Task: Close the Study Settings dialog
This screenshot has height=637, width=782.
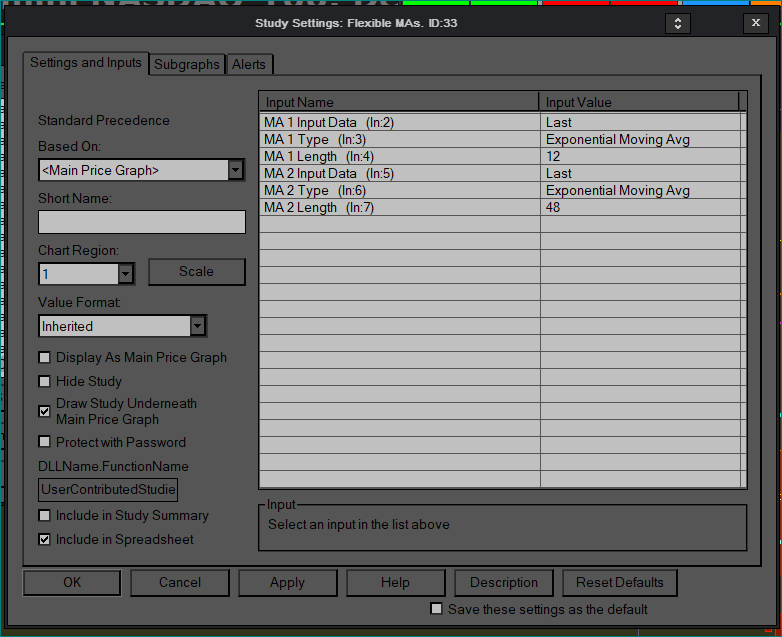Action: pyautogui.click(x=756, y=23)
